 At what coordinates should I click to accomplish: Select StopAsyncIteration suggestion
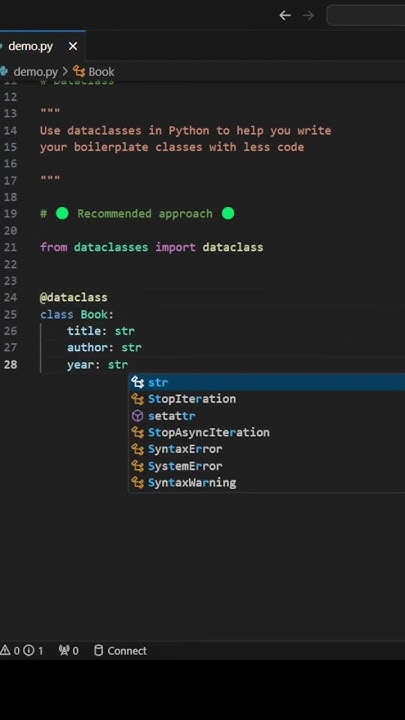pos(266,432)
